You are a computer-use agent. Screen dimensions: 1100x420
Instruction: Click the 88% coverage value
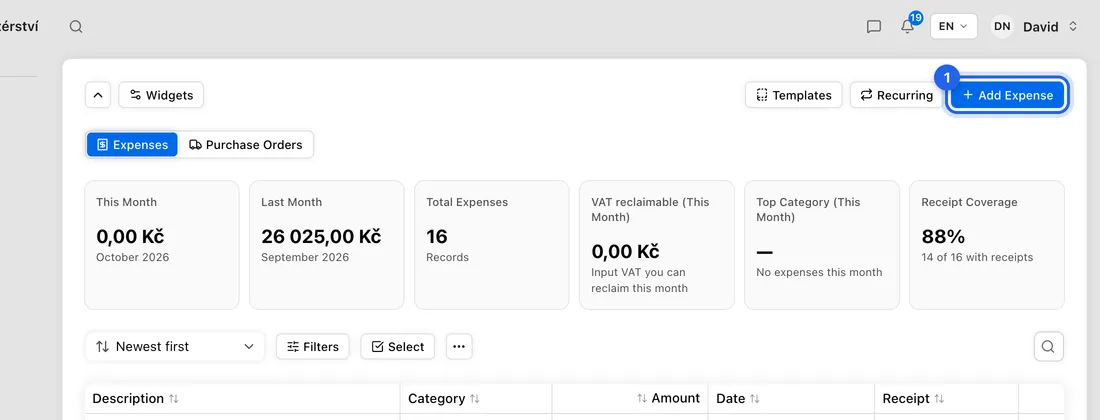tap(943, 236)
